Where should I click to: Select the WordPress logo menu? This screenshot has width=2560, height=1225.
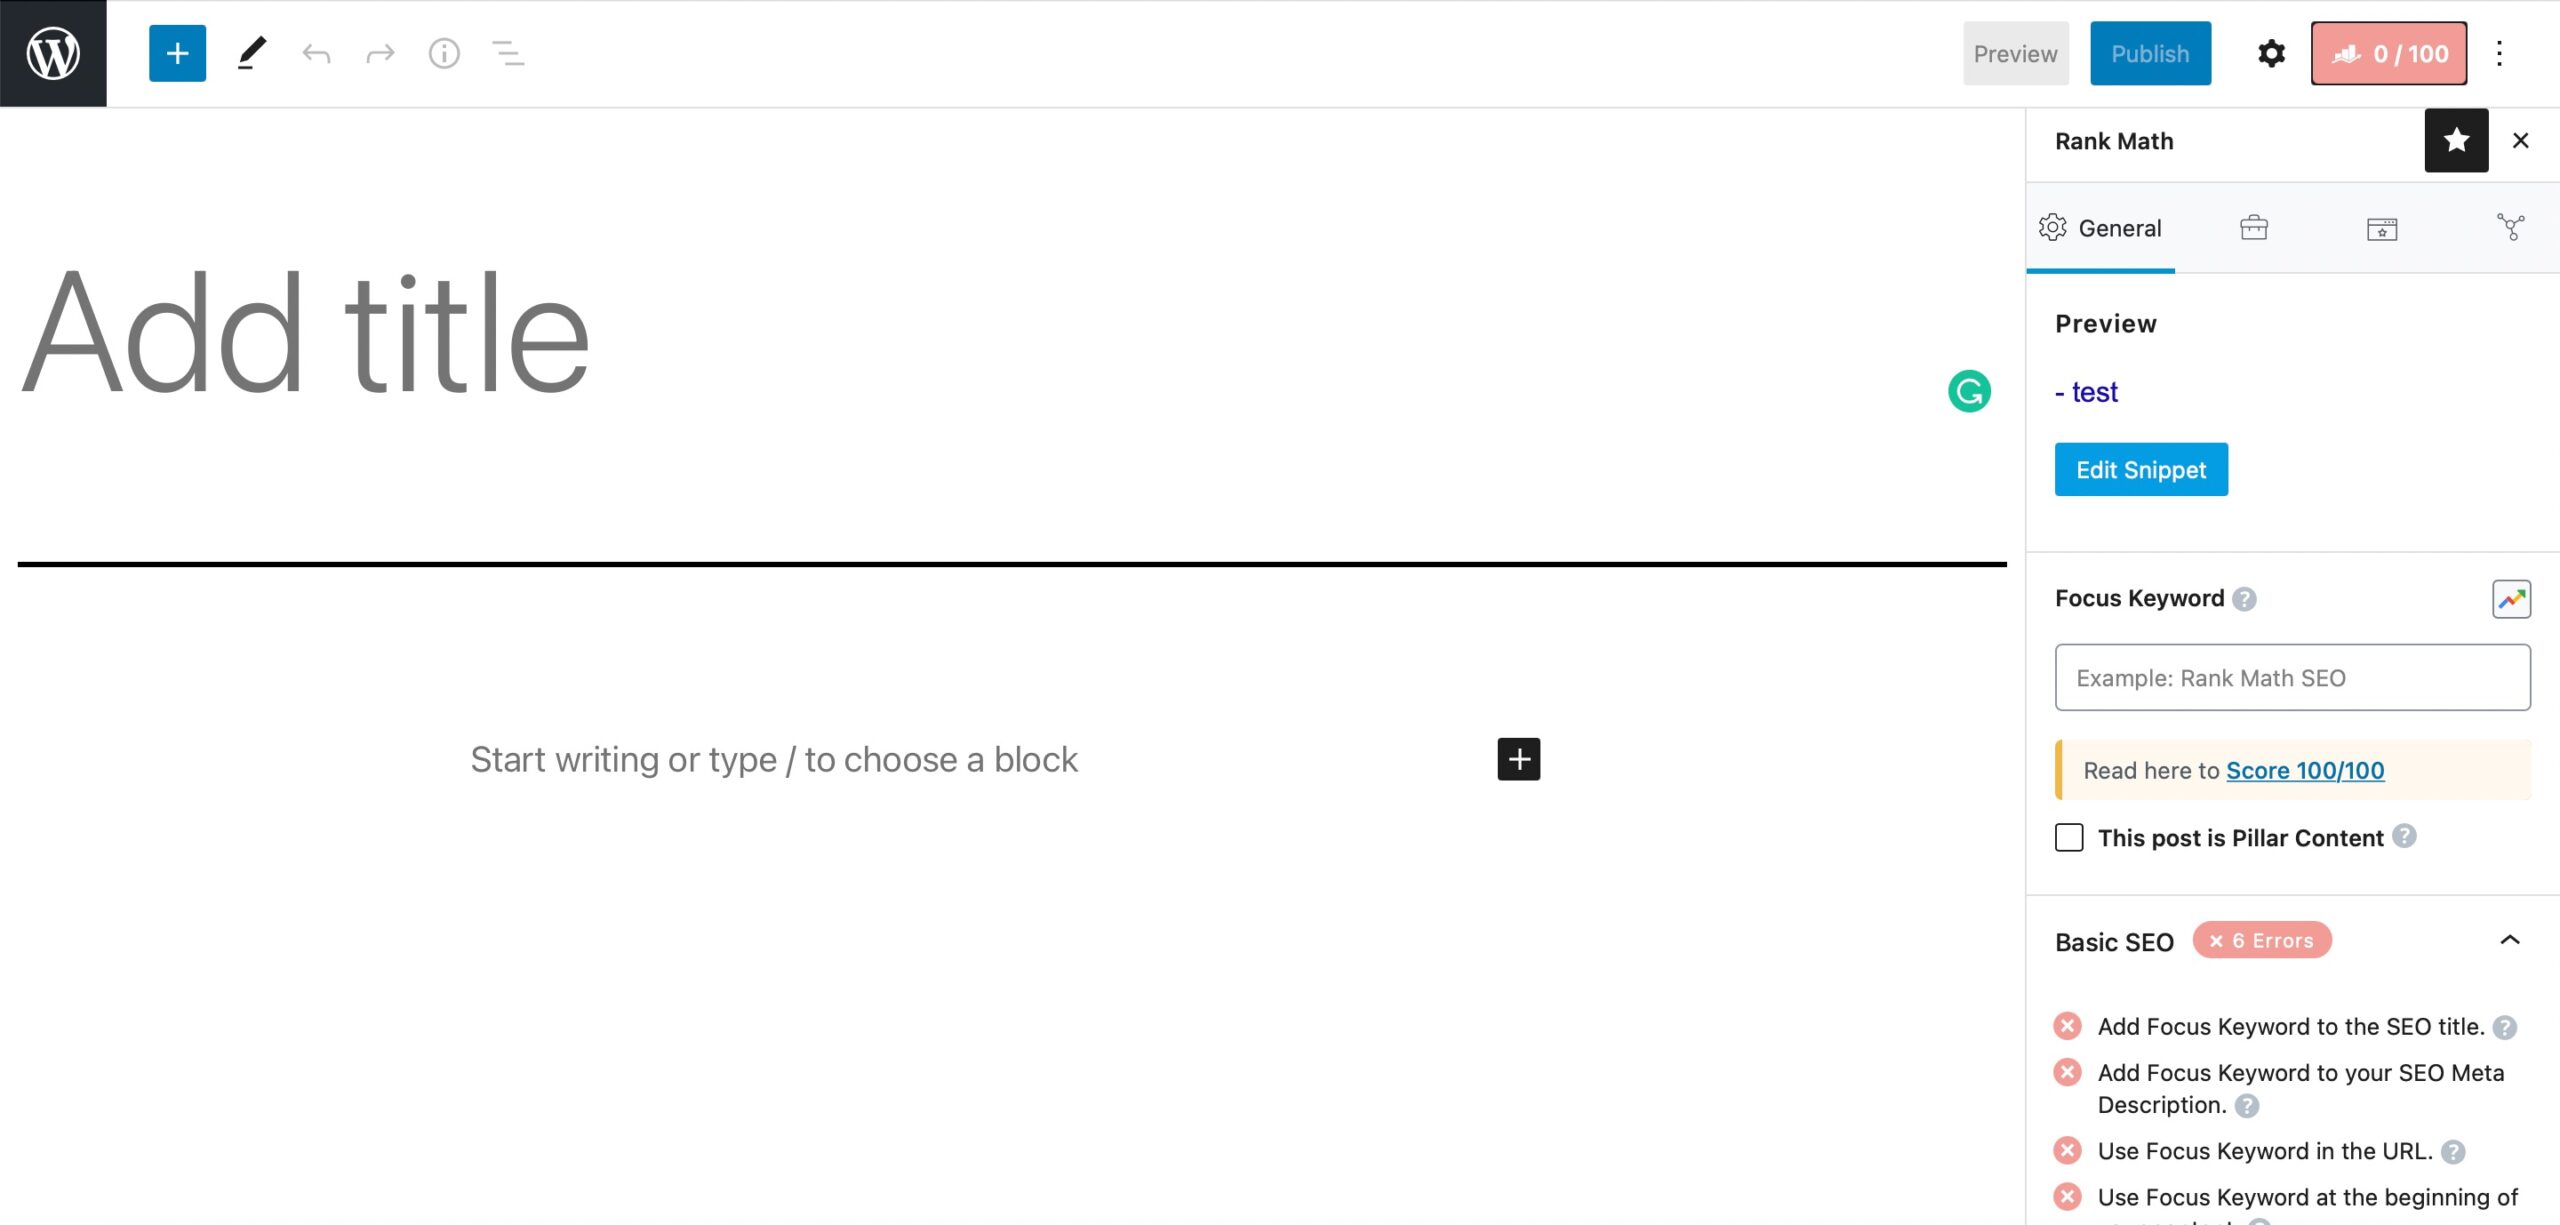click(52, 52)
